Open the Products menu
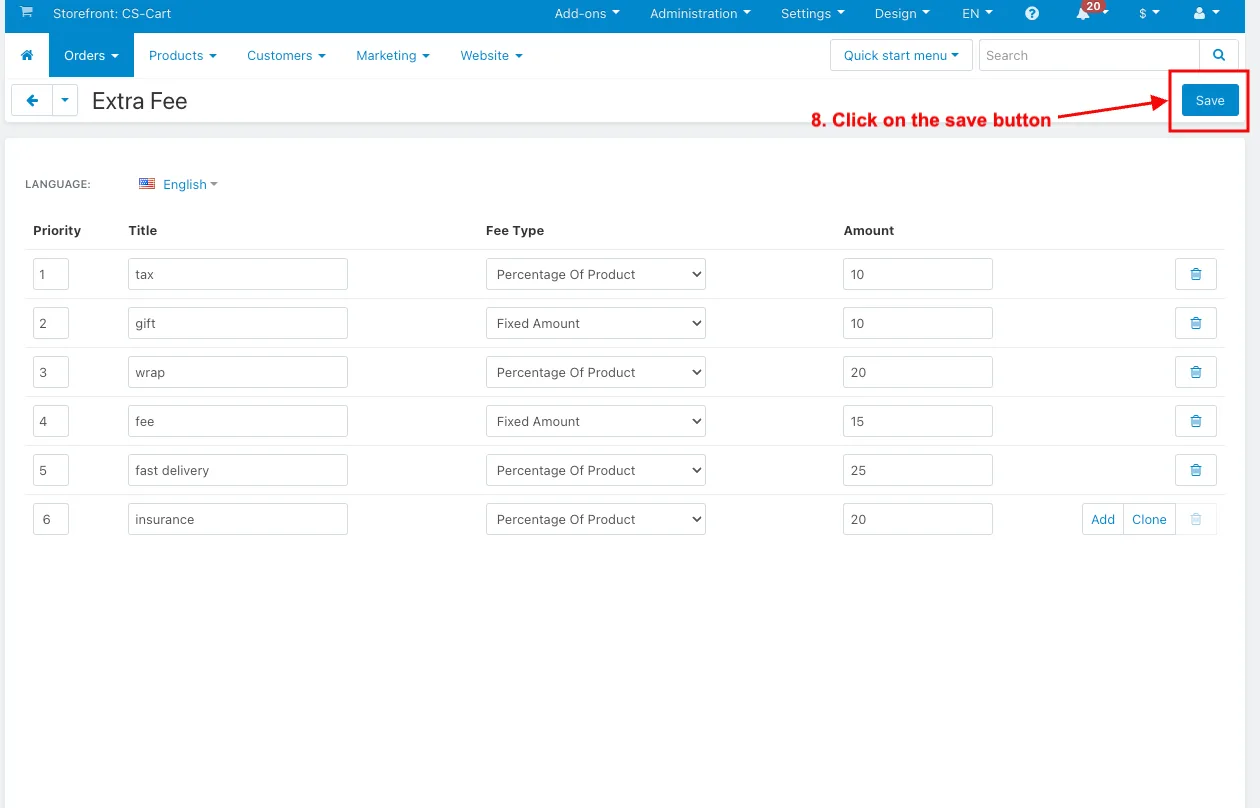This screenshot has width=1260, height=808. 183,55
